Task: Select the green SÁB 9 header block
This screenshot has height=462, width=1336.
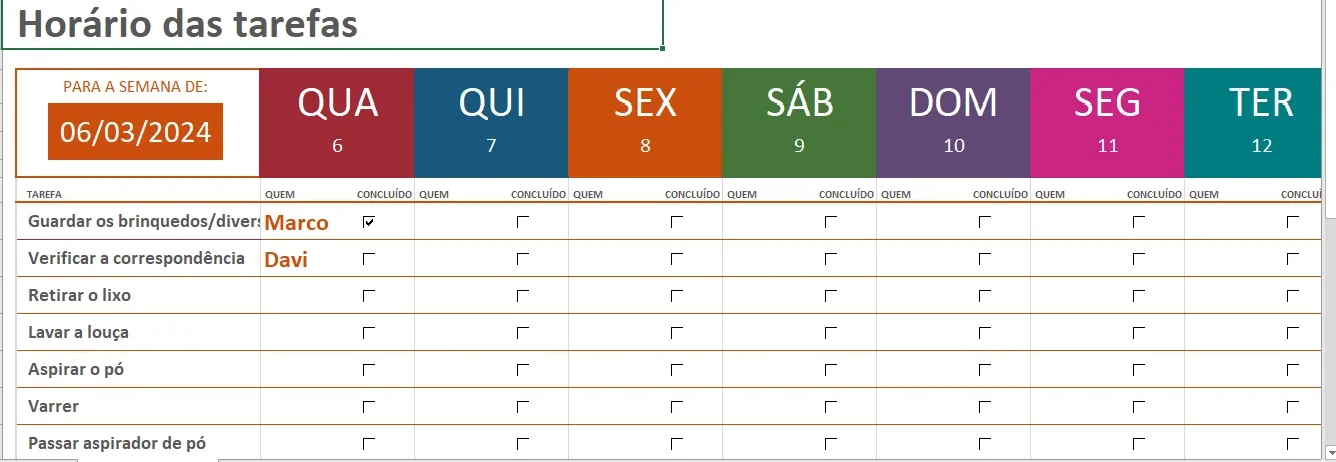Action: pyautogui.click(x=799, y=122)
